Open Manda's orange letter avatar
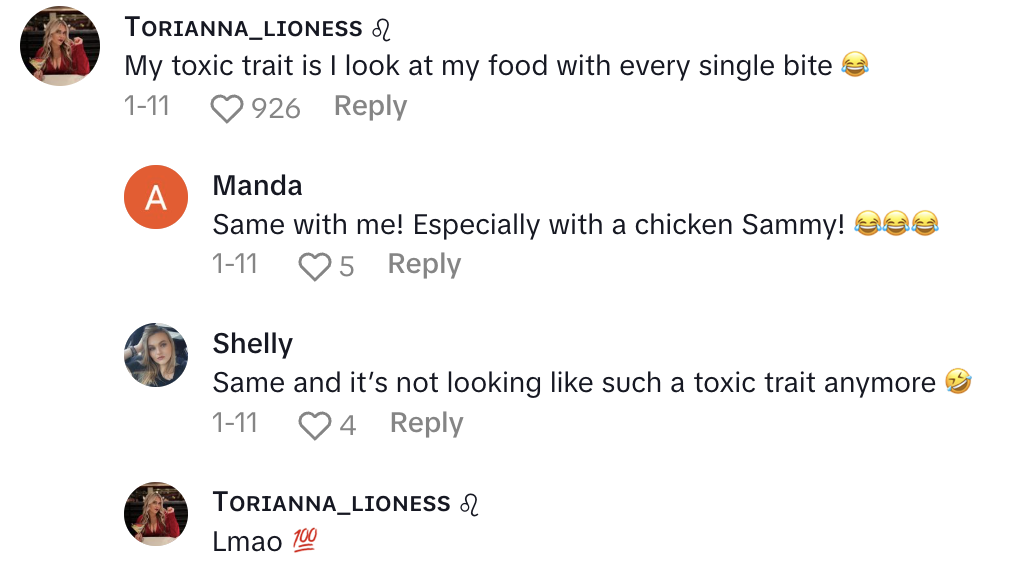 (155, 197)
